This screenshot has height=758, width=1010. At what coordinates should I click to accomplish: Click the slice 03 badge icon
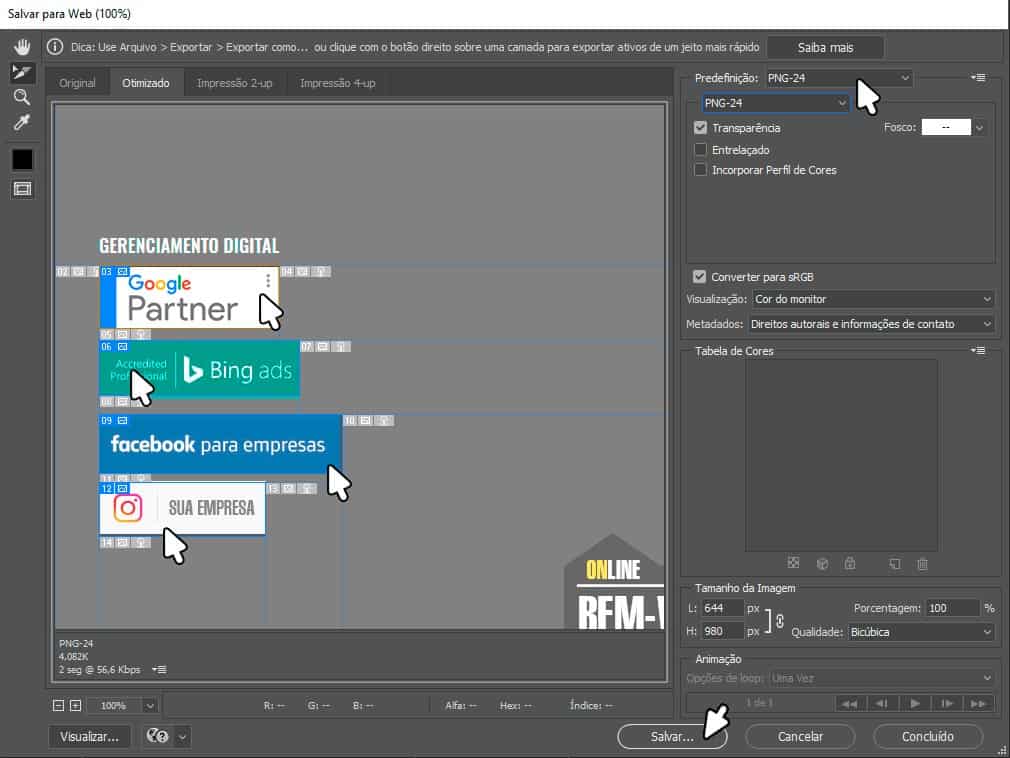click(122, 272)
